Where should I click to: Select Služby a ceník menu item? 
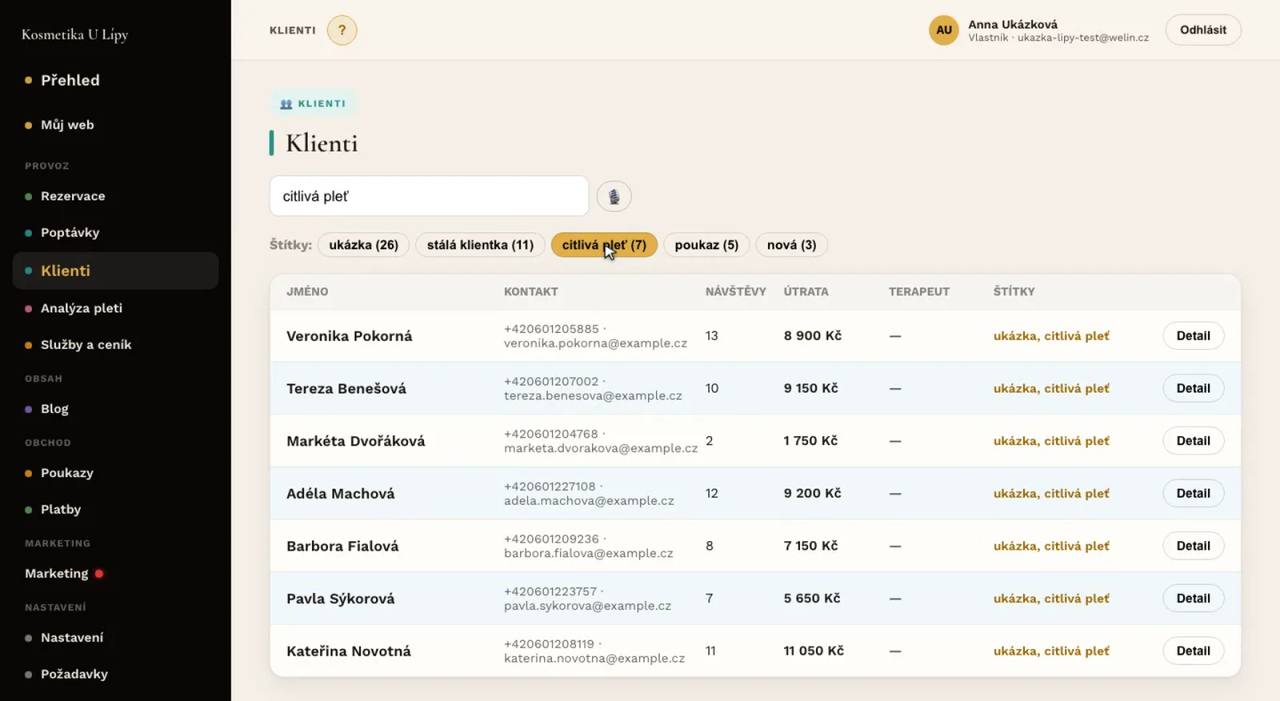86,345
